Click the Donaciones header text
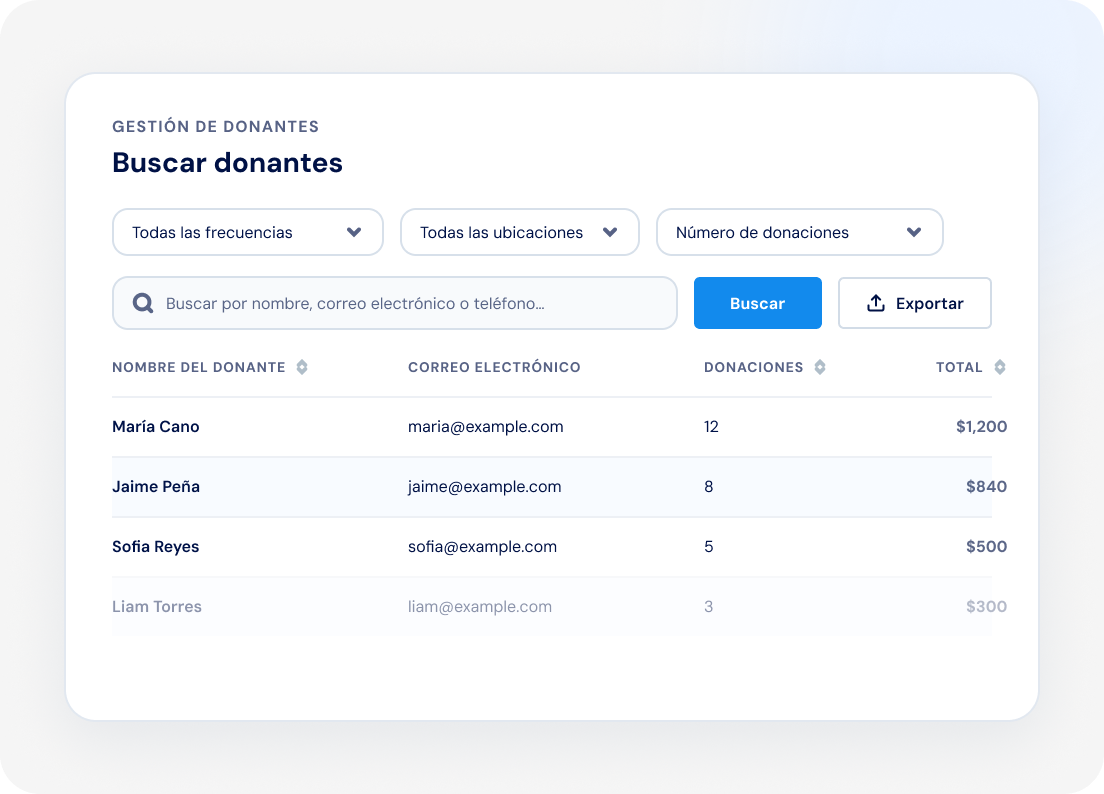This screenshot has height=794, width=1104. (x=753, y=367)
